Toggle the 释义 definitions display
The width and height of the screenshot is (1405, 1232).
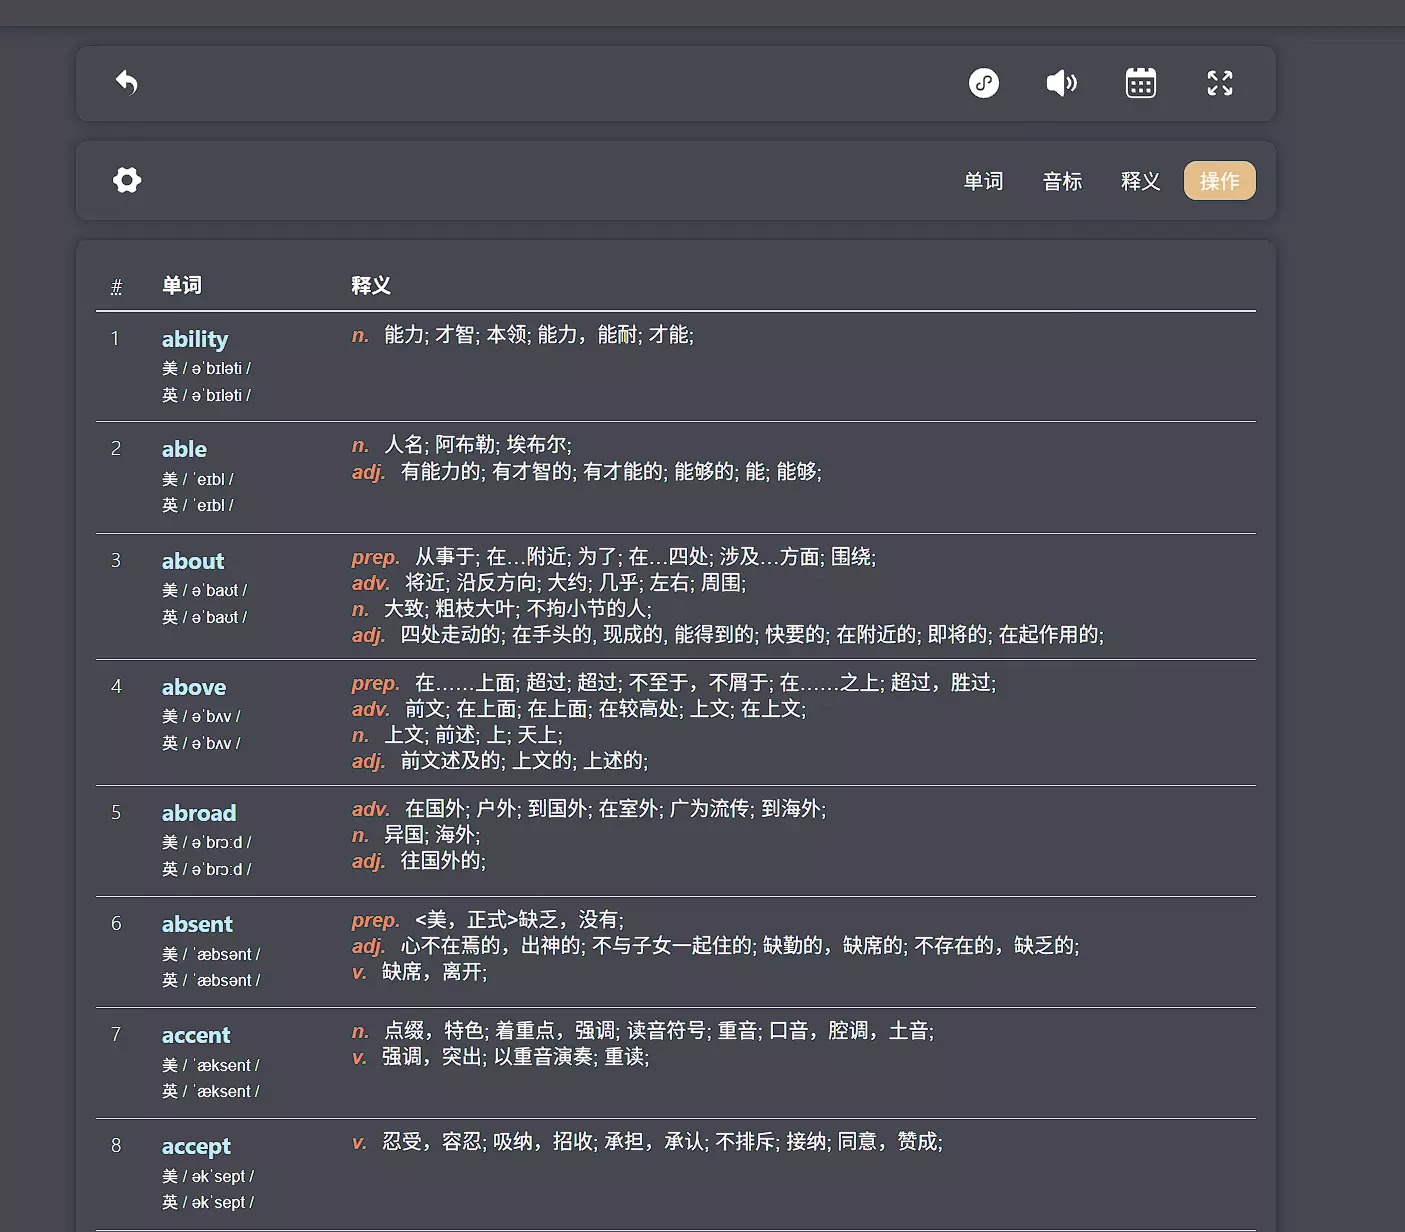pyautogui.click(x=1140, y=181)
